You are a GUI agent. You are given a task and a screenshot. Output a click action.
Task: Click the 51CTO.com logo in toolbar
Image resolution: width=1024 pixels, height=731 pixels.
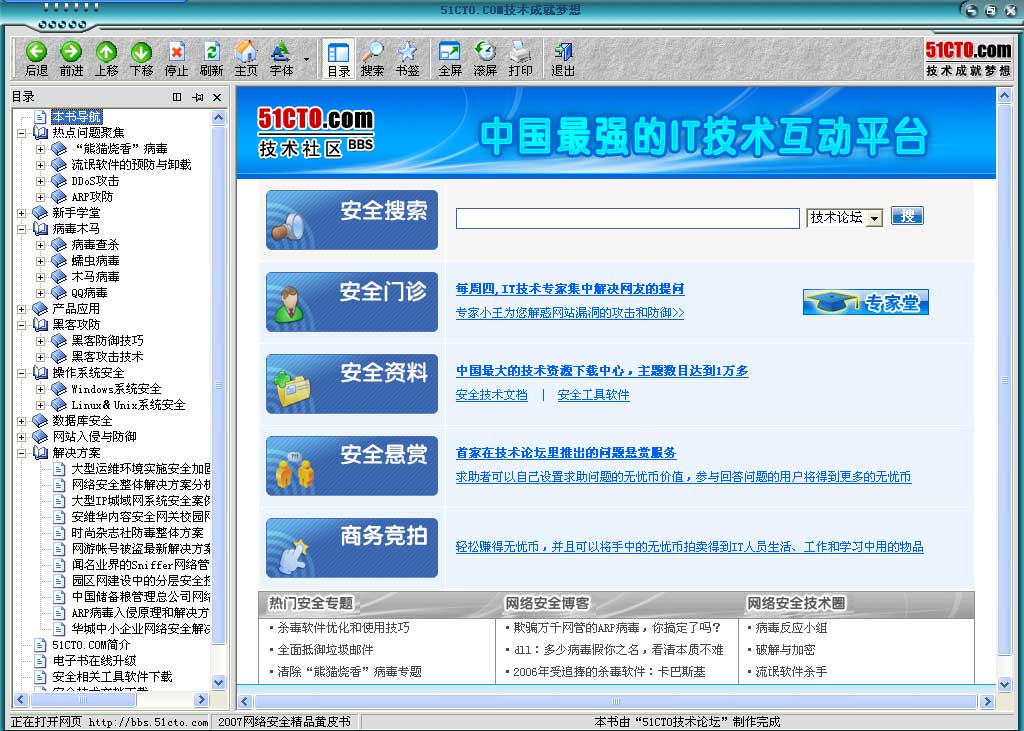(x=968, y=59)
